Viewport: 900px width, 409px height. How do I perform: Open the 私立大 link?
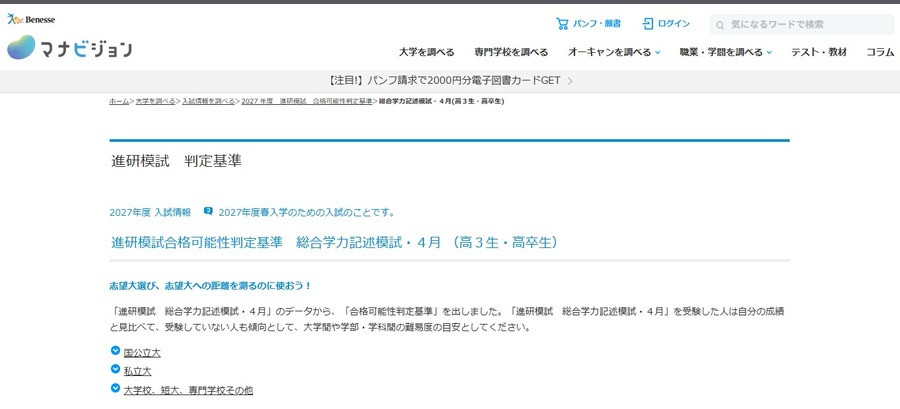pos(138,372)
